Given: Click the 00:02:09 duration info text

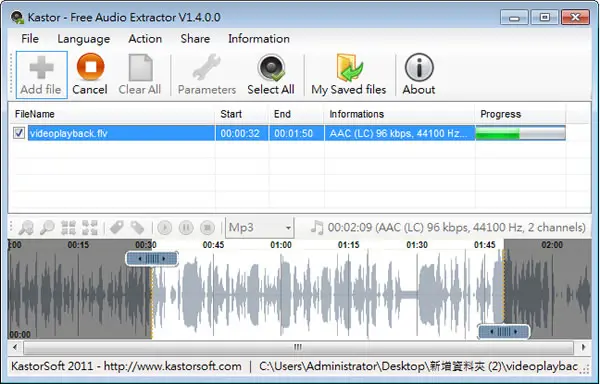Looking at the screenshot, I should click(457, 228).
